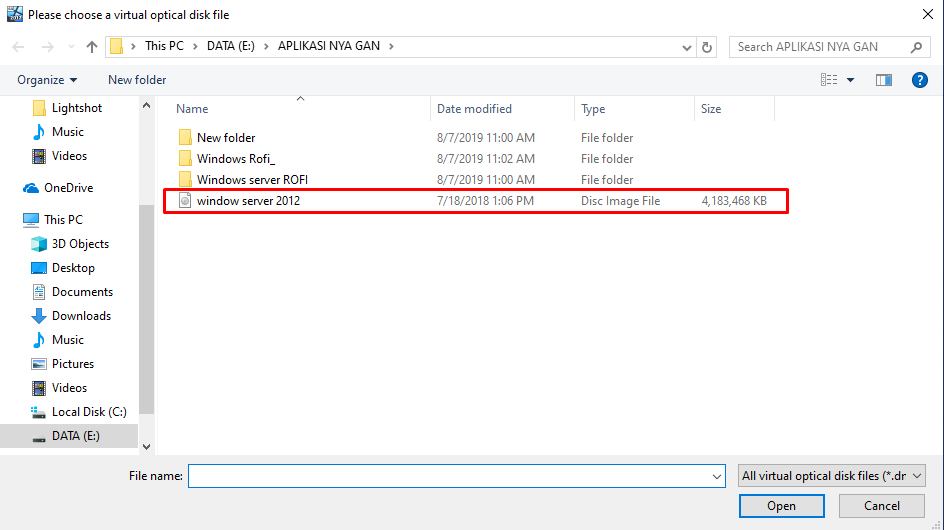Expand the File name history dropdown
The height and width of the screenshot is (530, 944).
716,476
